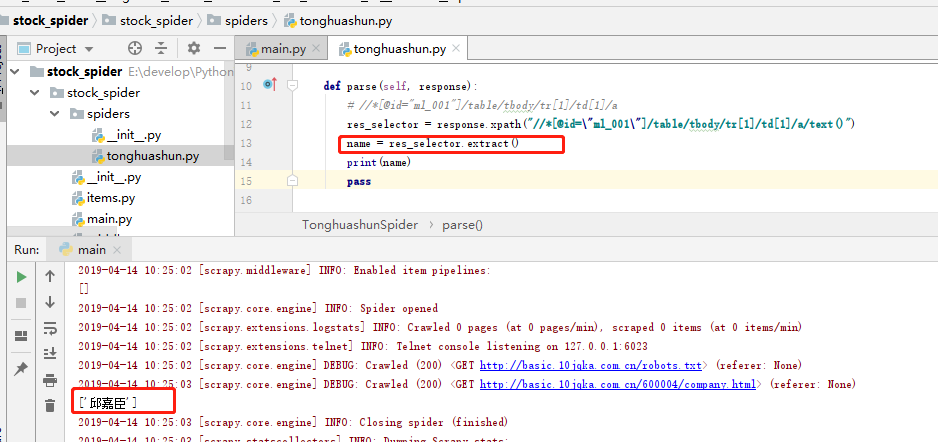Click line 13 name = res_selector.extract() code
Viewport: 938px width, 442px height.
tap(433, 144)
